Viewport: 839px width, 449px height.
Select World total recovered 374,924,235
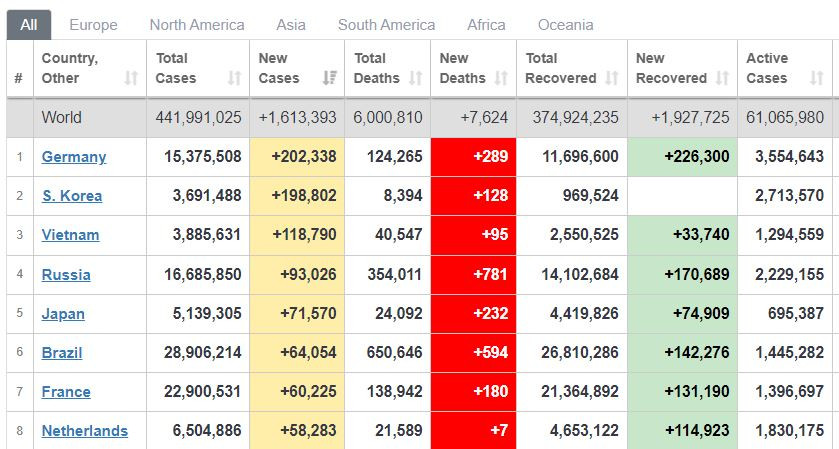(576, 118)
